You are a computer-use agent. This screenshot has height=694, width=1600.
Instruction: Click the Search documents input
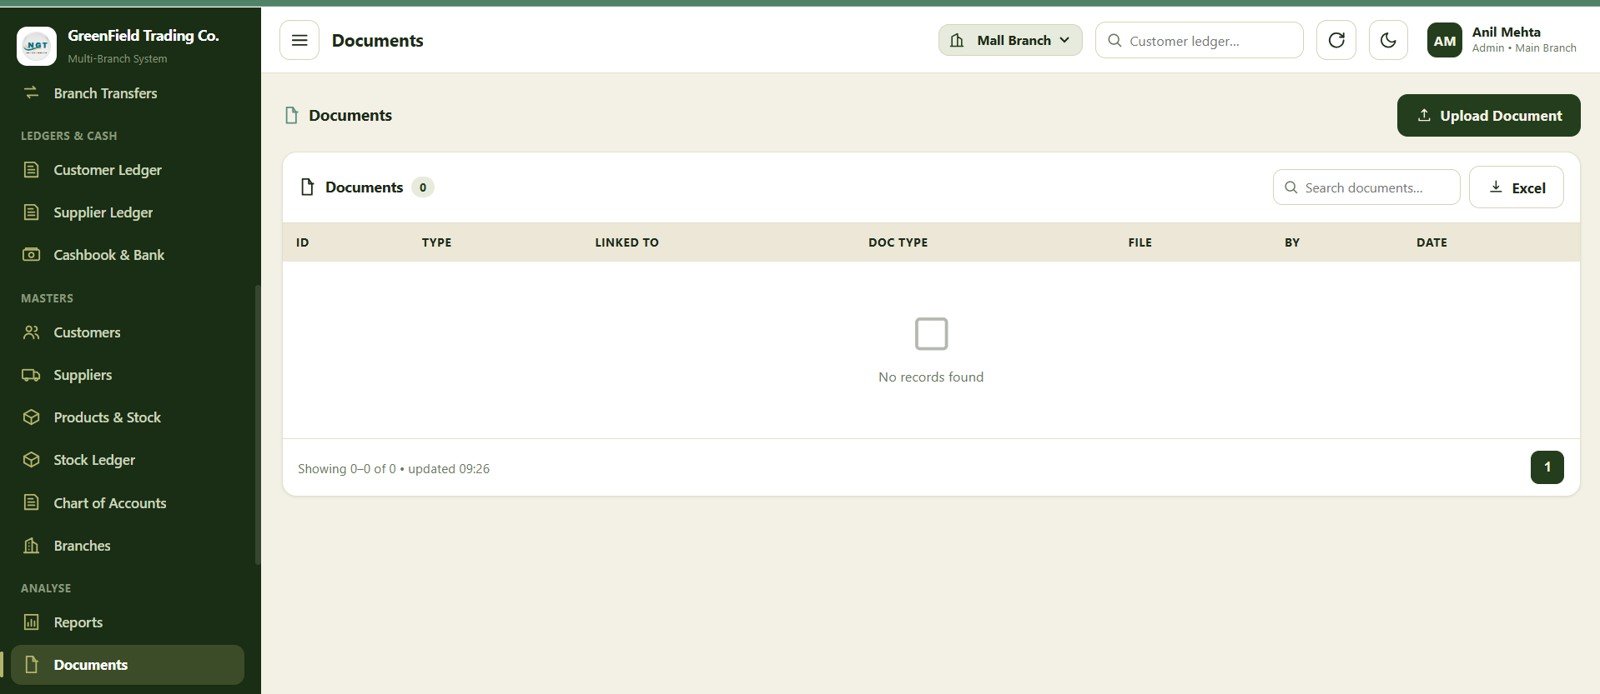[1366, 187]
